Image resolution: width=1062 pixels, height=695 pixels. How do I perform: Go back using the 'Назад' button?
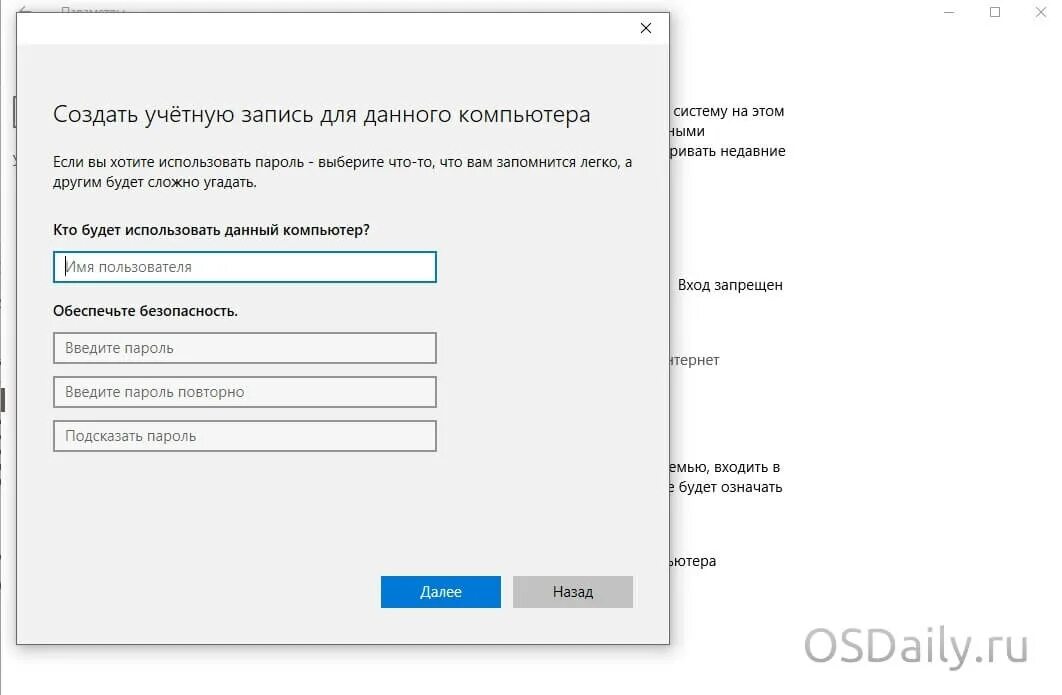[573, 592]
